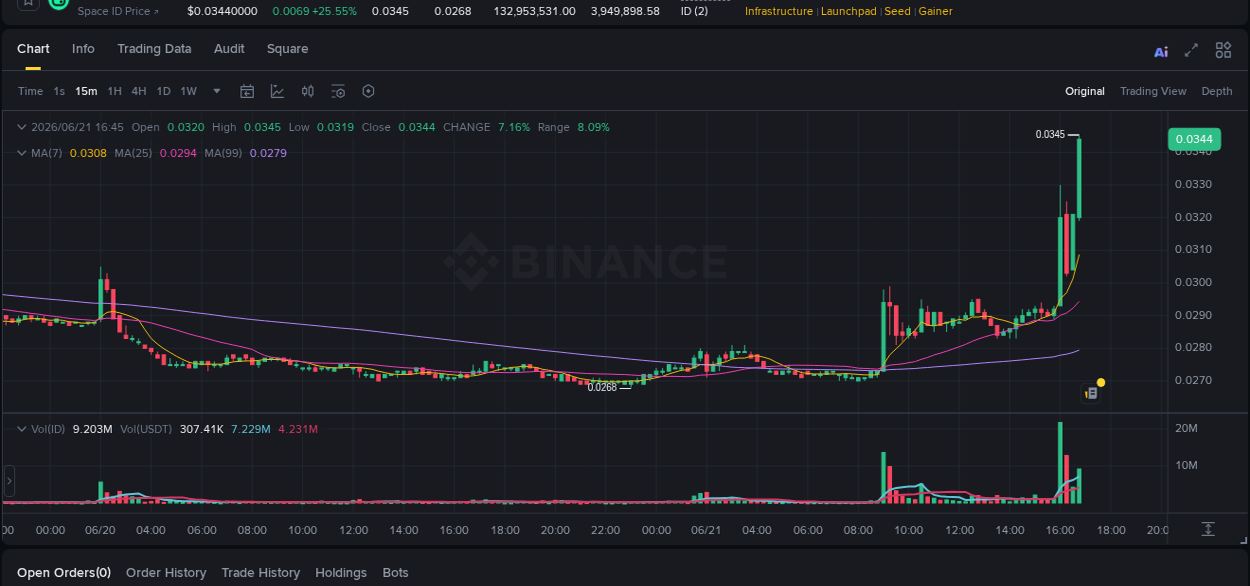Click the hexagon chart settings icon

368,91
